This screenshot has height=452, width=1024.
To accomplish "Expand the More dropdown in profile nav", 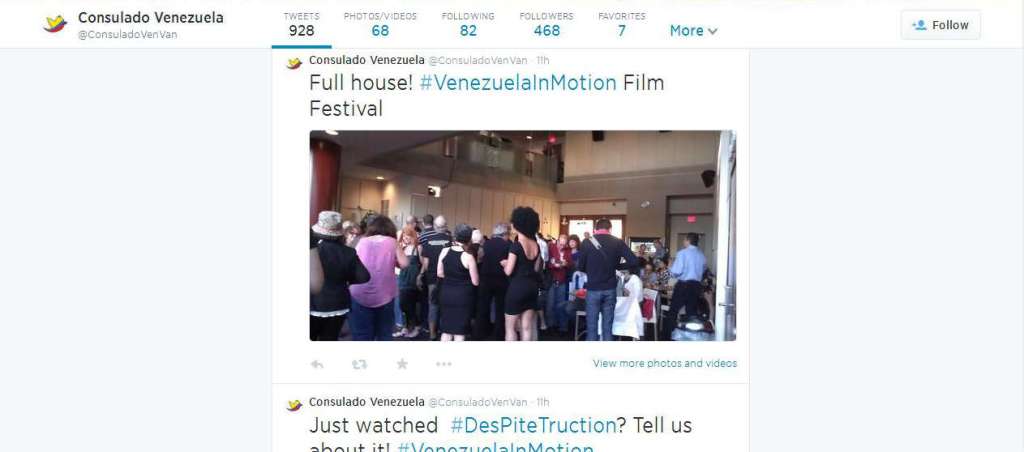I will 694,31.
